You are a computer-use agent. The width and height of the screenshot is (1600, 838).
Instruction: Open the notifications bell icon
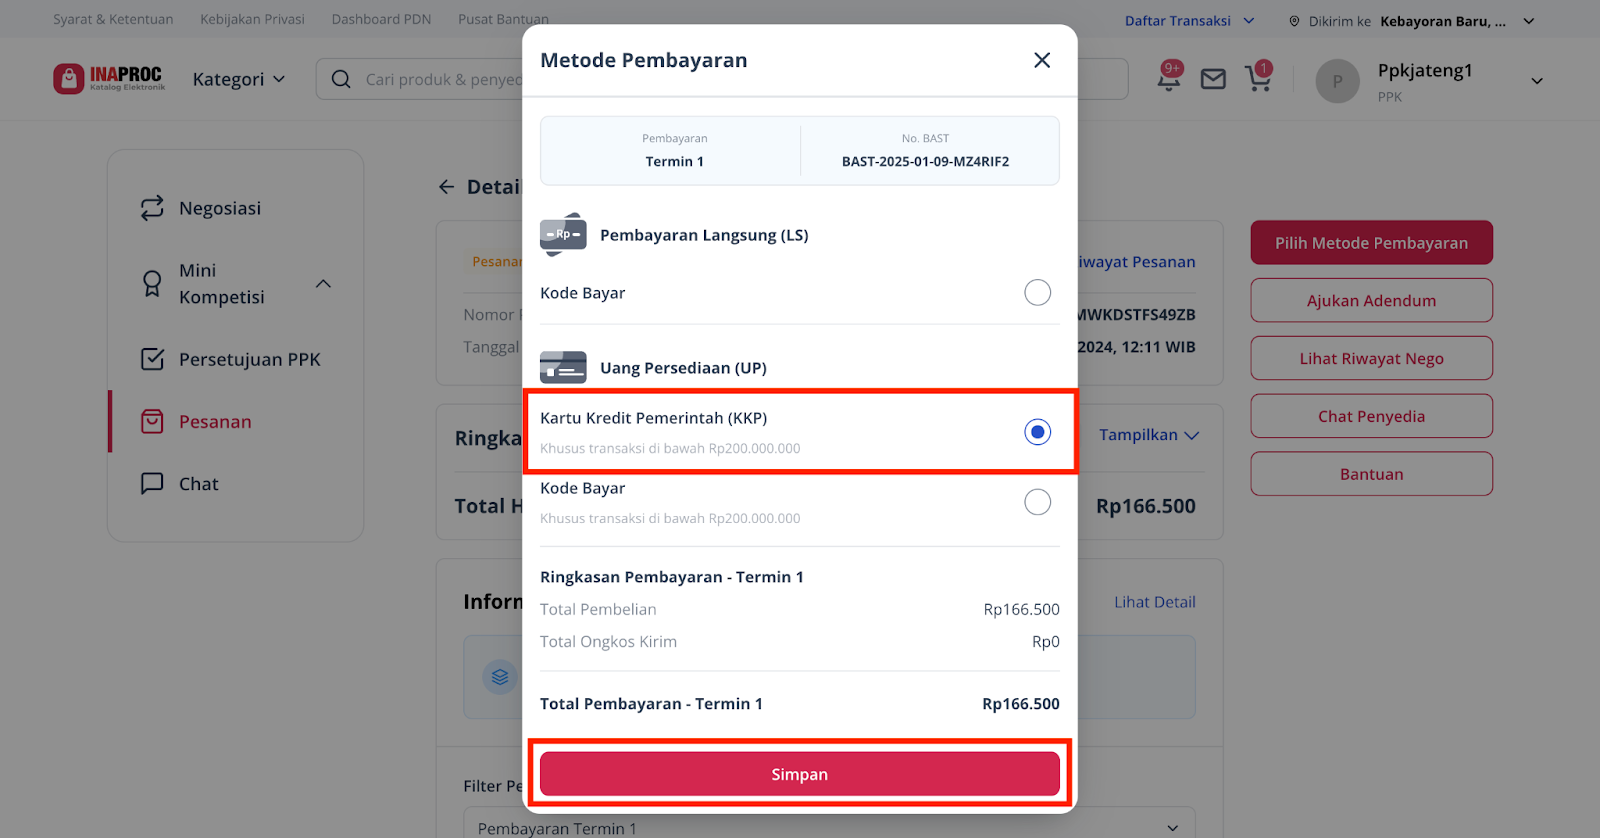pyautogui.click(x=1169, y=77)
